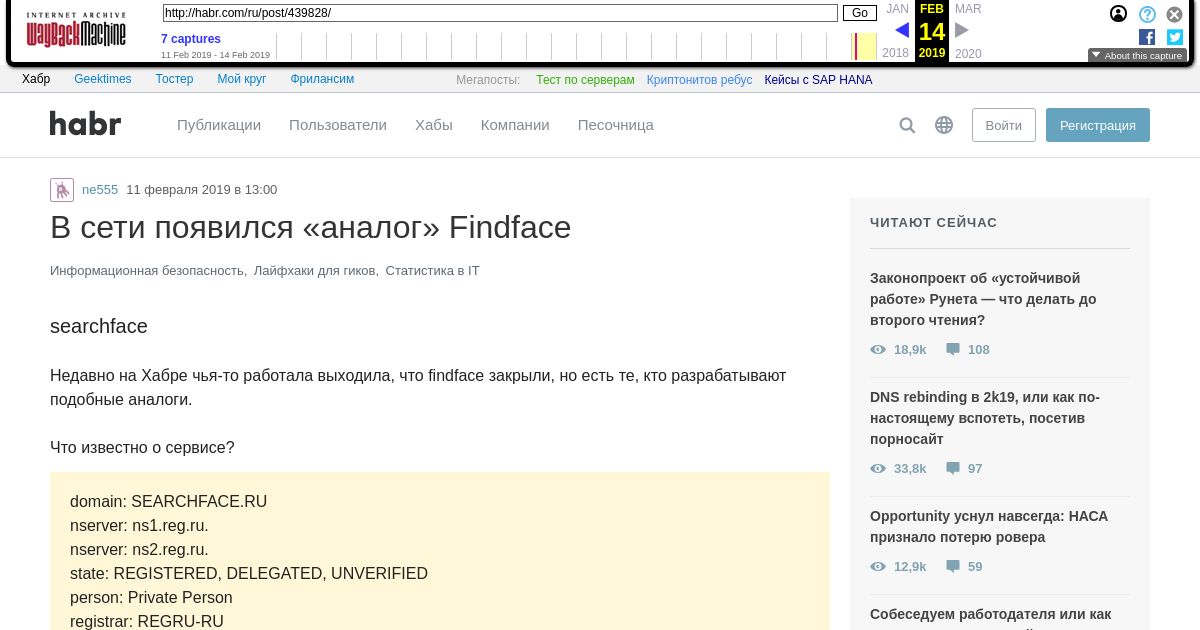Select JAN month in Wayback toolbar

898,9
